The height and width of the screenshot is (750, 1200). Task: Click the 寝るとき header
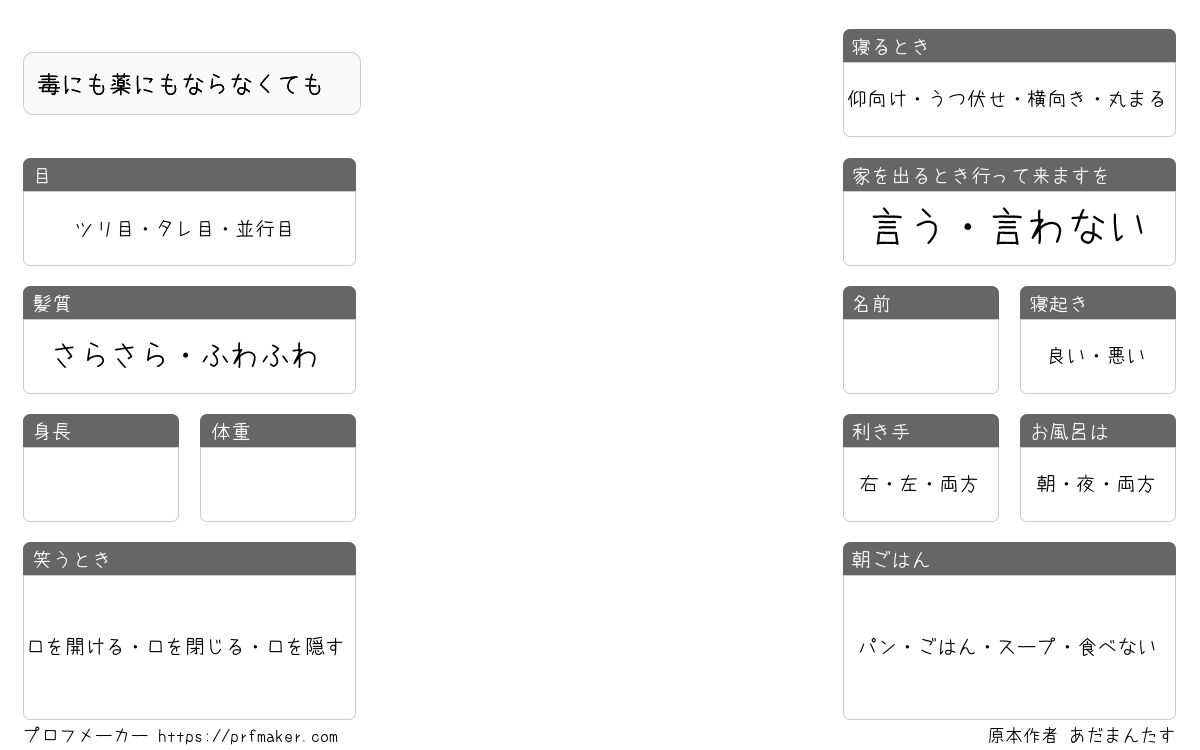(x=1009, y=46)
